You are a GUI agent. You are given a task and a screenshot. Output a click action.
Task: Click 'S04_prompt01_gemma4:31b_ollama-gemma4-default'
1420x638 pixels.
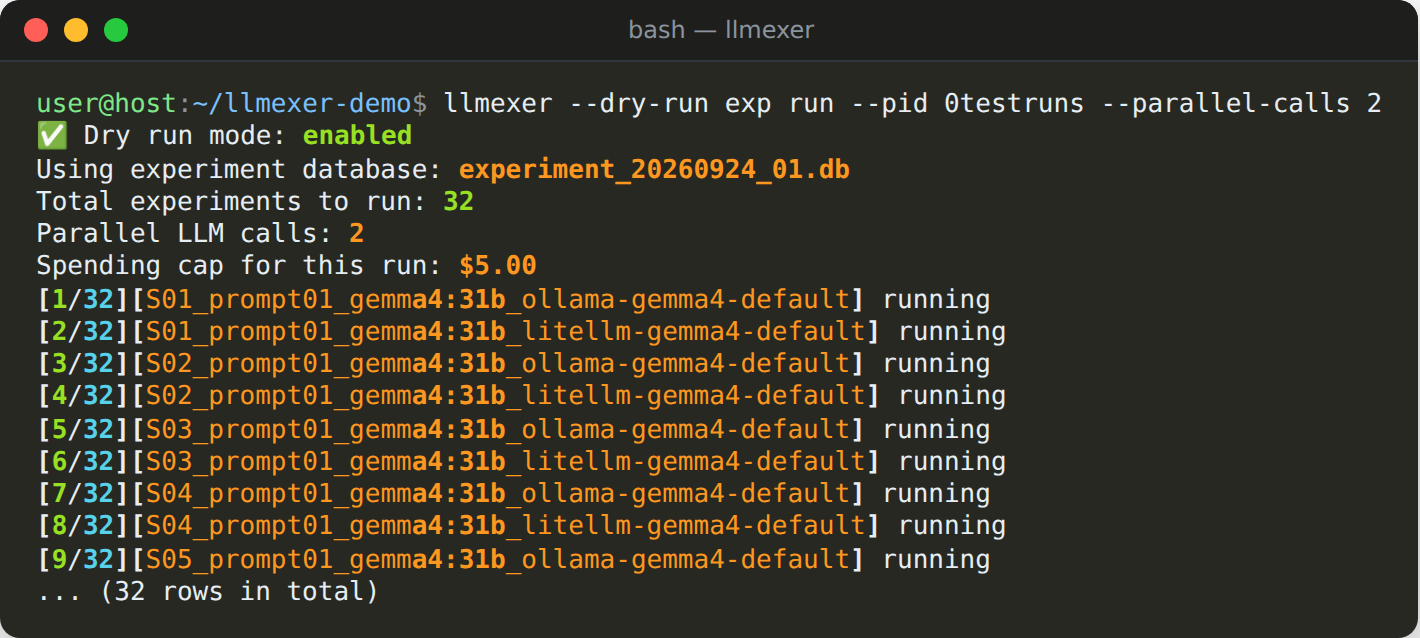497,494
